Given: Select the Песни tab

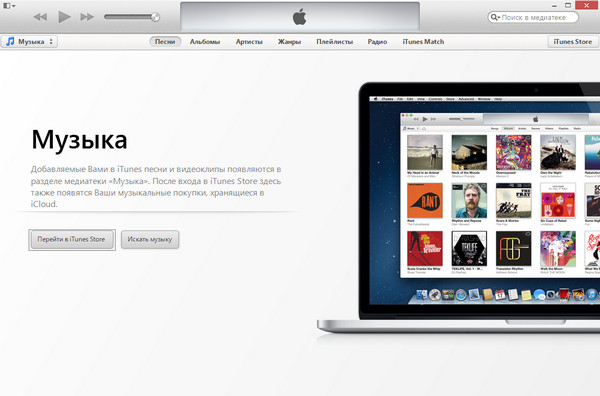Looking at the screenshot, I should tap(165, 42).
